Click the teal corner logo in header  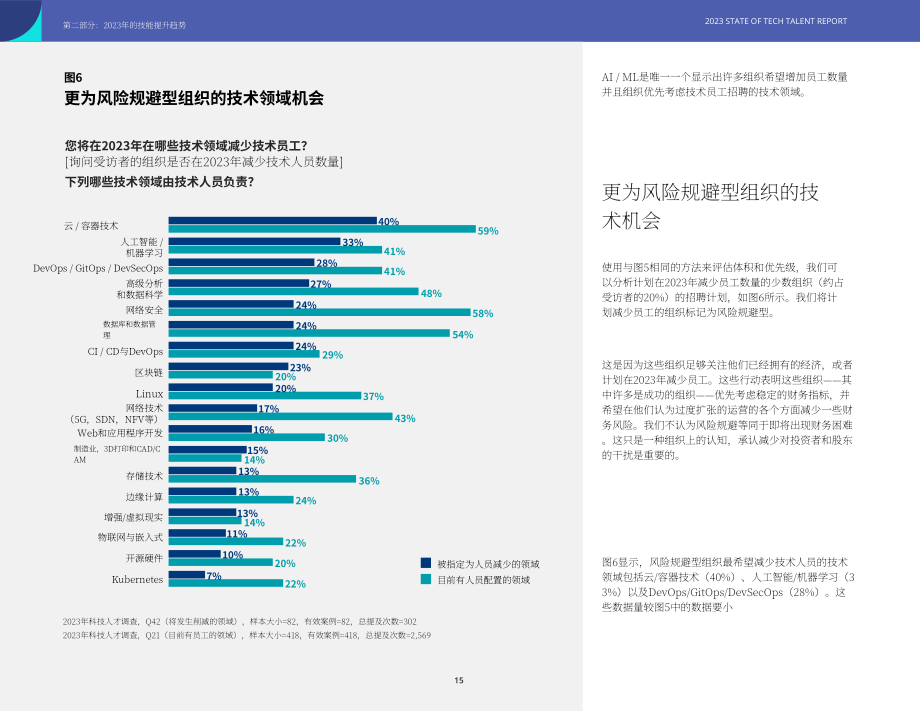(21, 21)
